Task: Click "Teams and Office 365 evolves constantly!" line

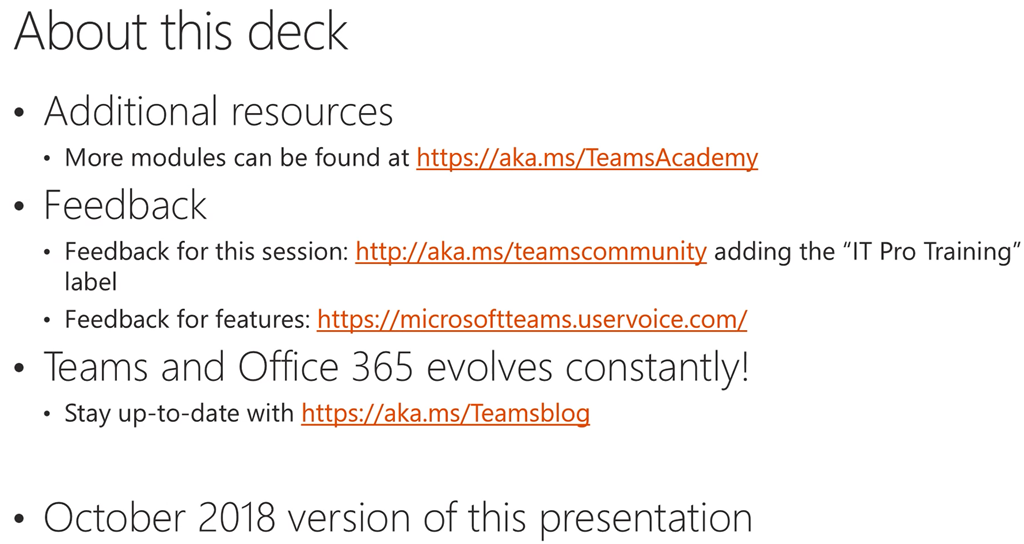Action: 396,367
